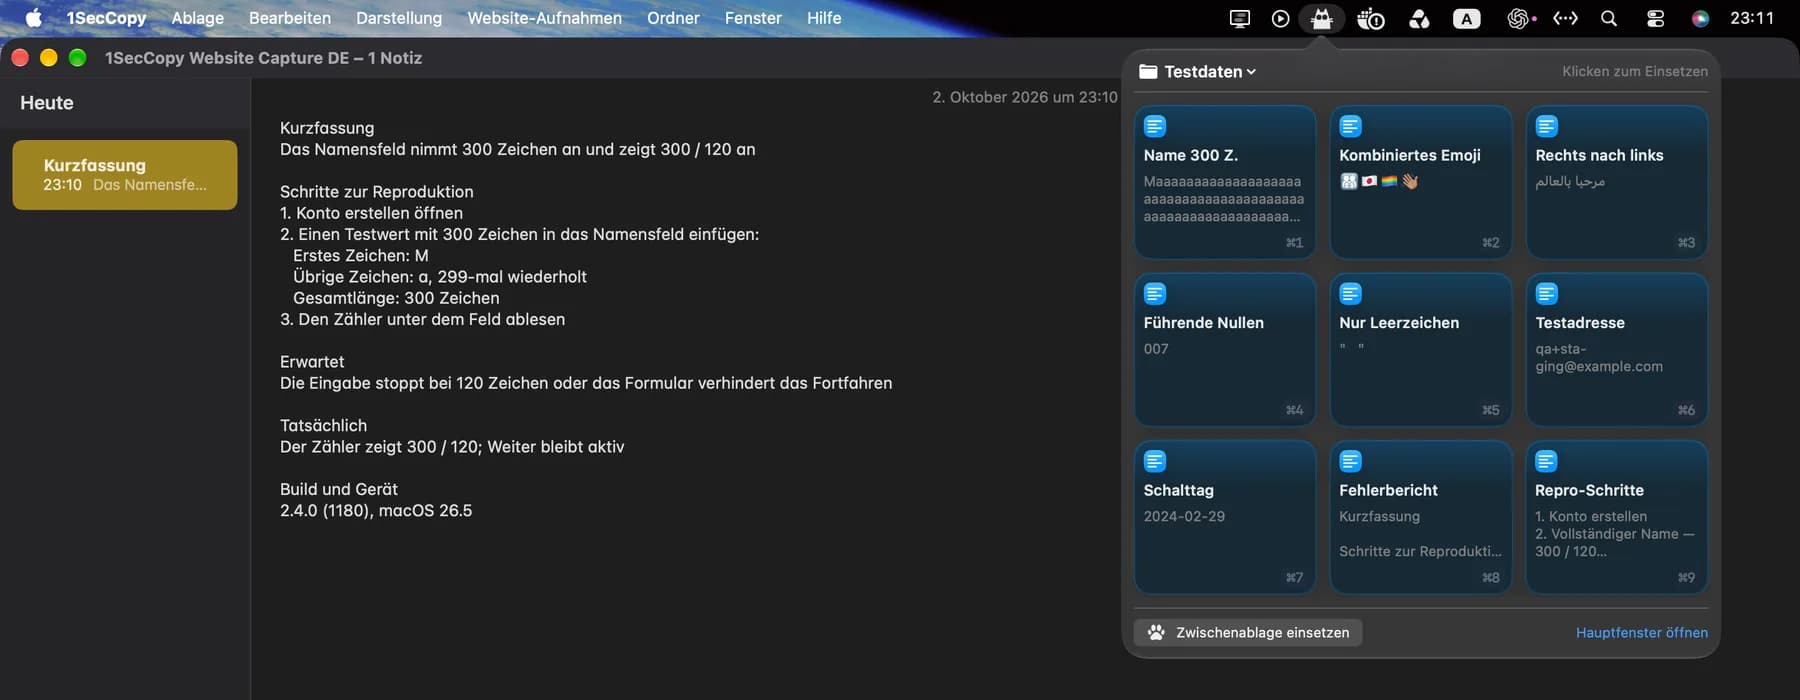Screen dimensions: 1800x700
Task: Click the display mirroring menu bar icon
Action: click(x=1239, y=18)
